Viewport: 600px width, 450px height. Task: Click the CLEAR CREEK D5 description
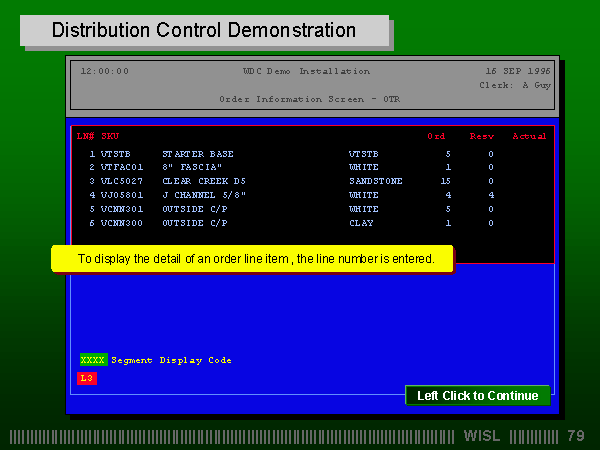point(204,181)
